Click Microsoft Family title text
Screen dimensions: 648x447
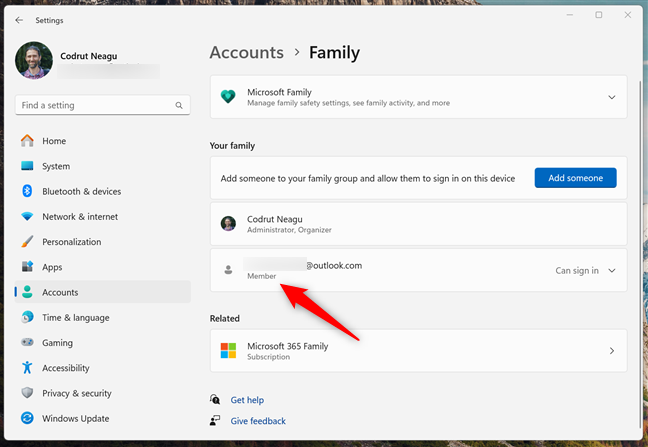(x=279, y=92)
